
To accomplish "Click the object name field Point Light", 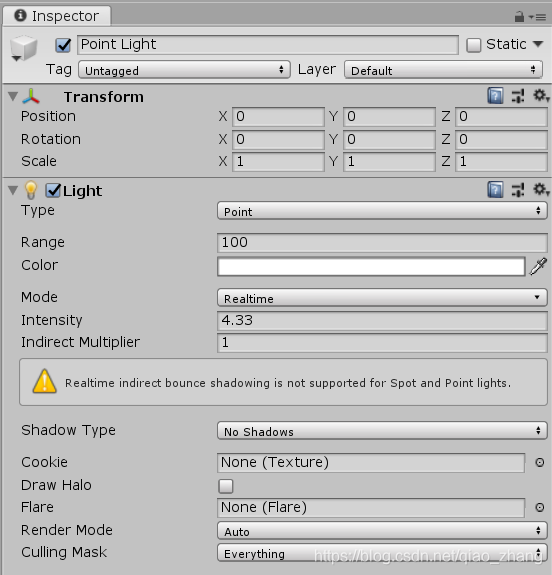I will 268,45.
